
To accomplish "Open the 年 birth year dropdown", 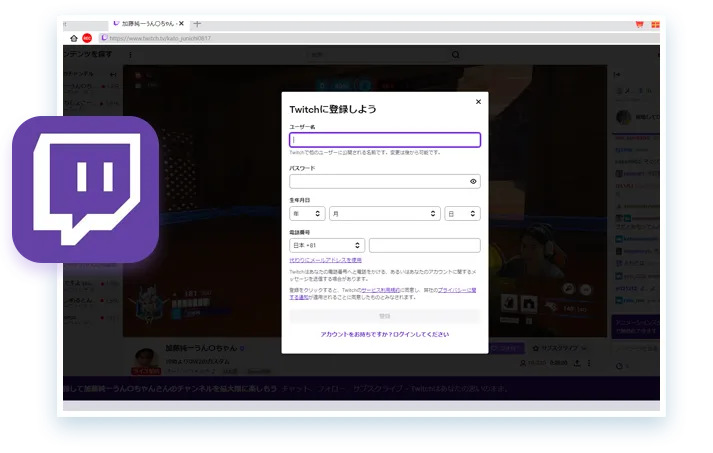I will 307,213.
